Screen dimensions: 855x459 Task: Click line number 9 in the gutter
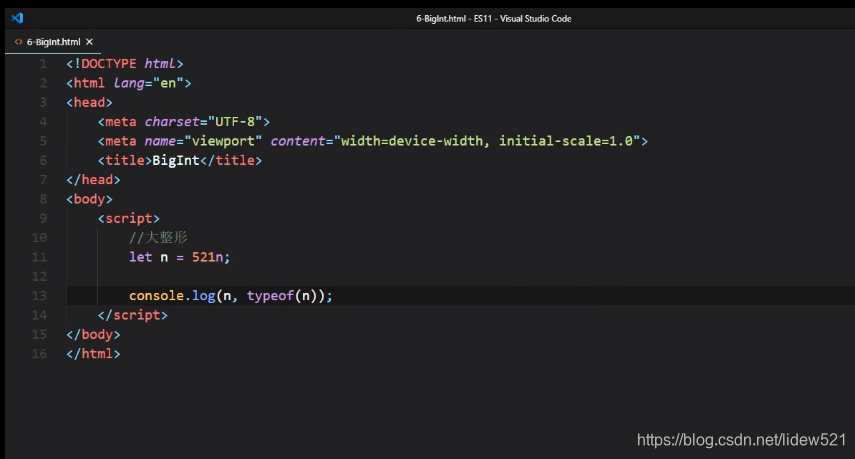tap(43, 219)
